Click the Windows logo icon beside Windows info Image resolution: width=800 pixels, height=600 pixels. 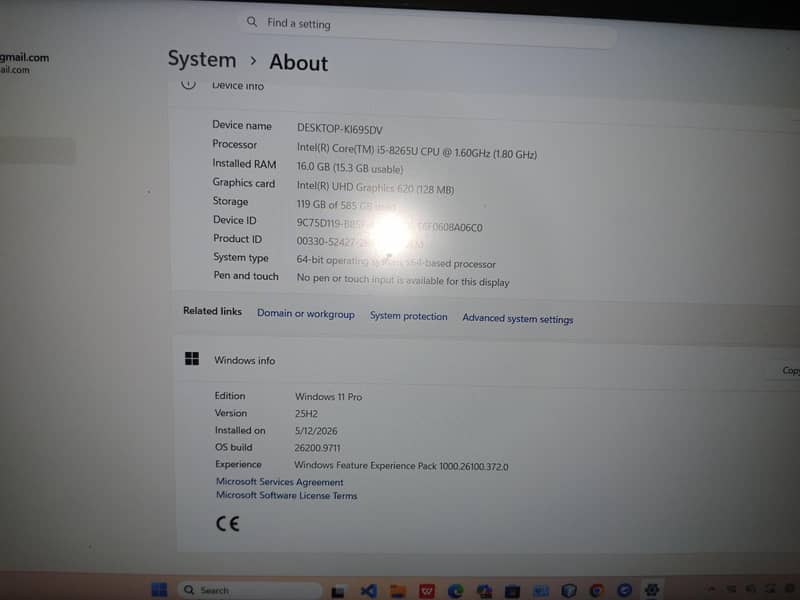click(x=192, y=358)
